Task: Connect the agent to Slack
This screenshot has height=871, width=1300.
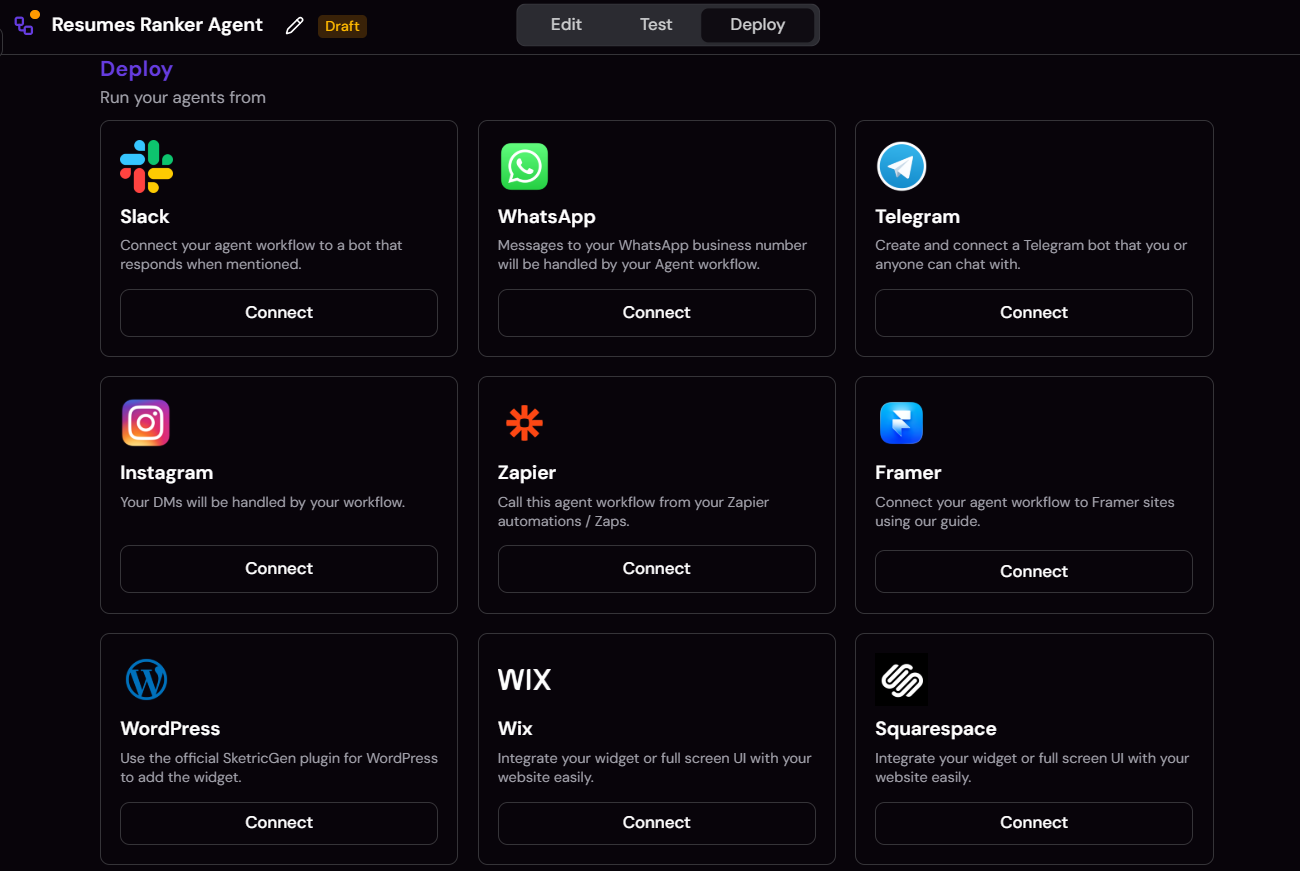Action: [279, 313]
